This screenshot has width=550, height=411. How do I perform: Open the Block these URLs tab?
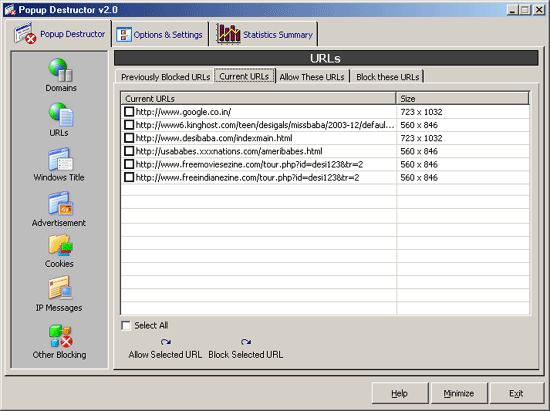388,77
